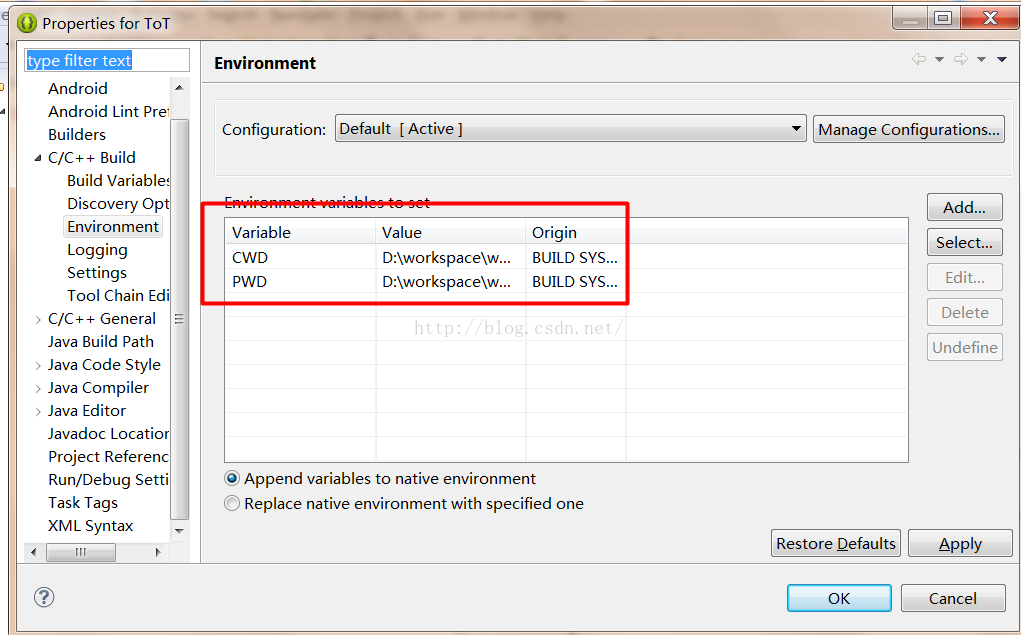Select Discovery Options item
1021x635 pixels.
(118, 204)
